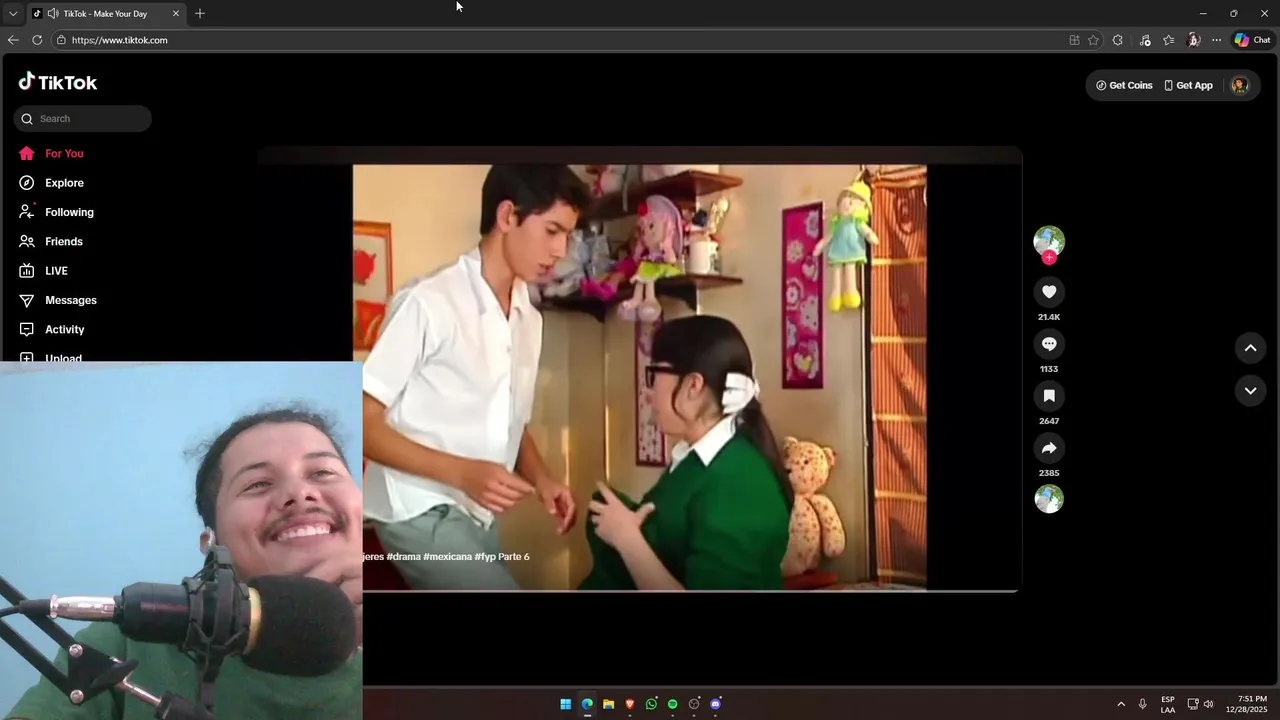Click Get Coins button
Screen dimensions: 1280x720
[x=1124, y=85]
